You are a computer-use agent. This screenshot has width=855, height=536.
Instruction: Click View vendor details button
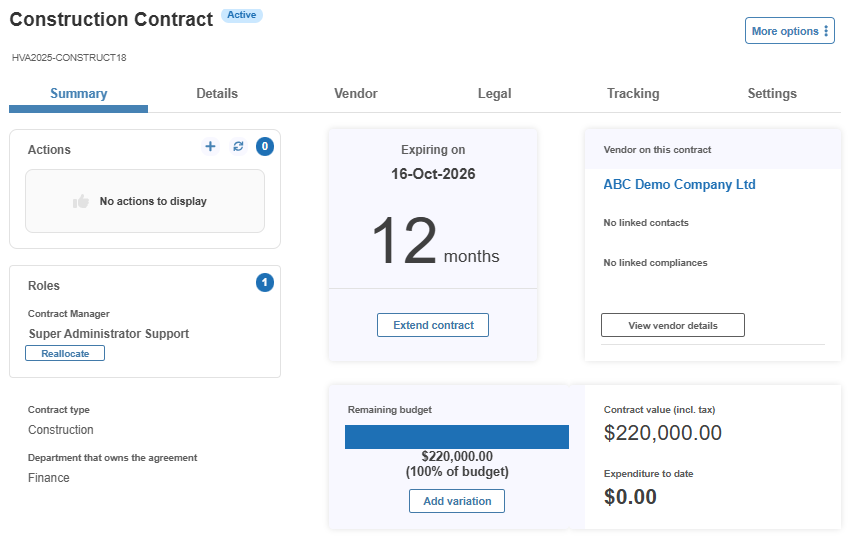coord(673,325)
